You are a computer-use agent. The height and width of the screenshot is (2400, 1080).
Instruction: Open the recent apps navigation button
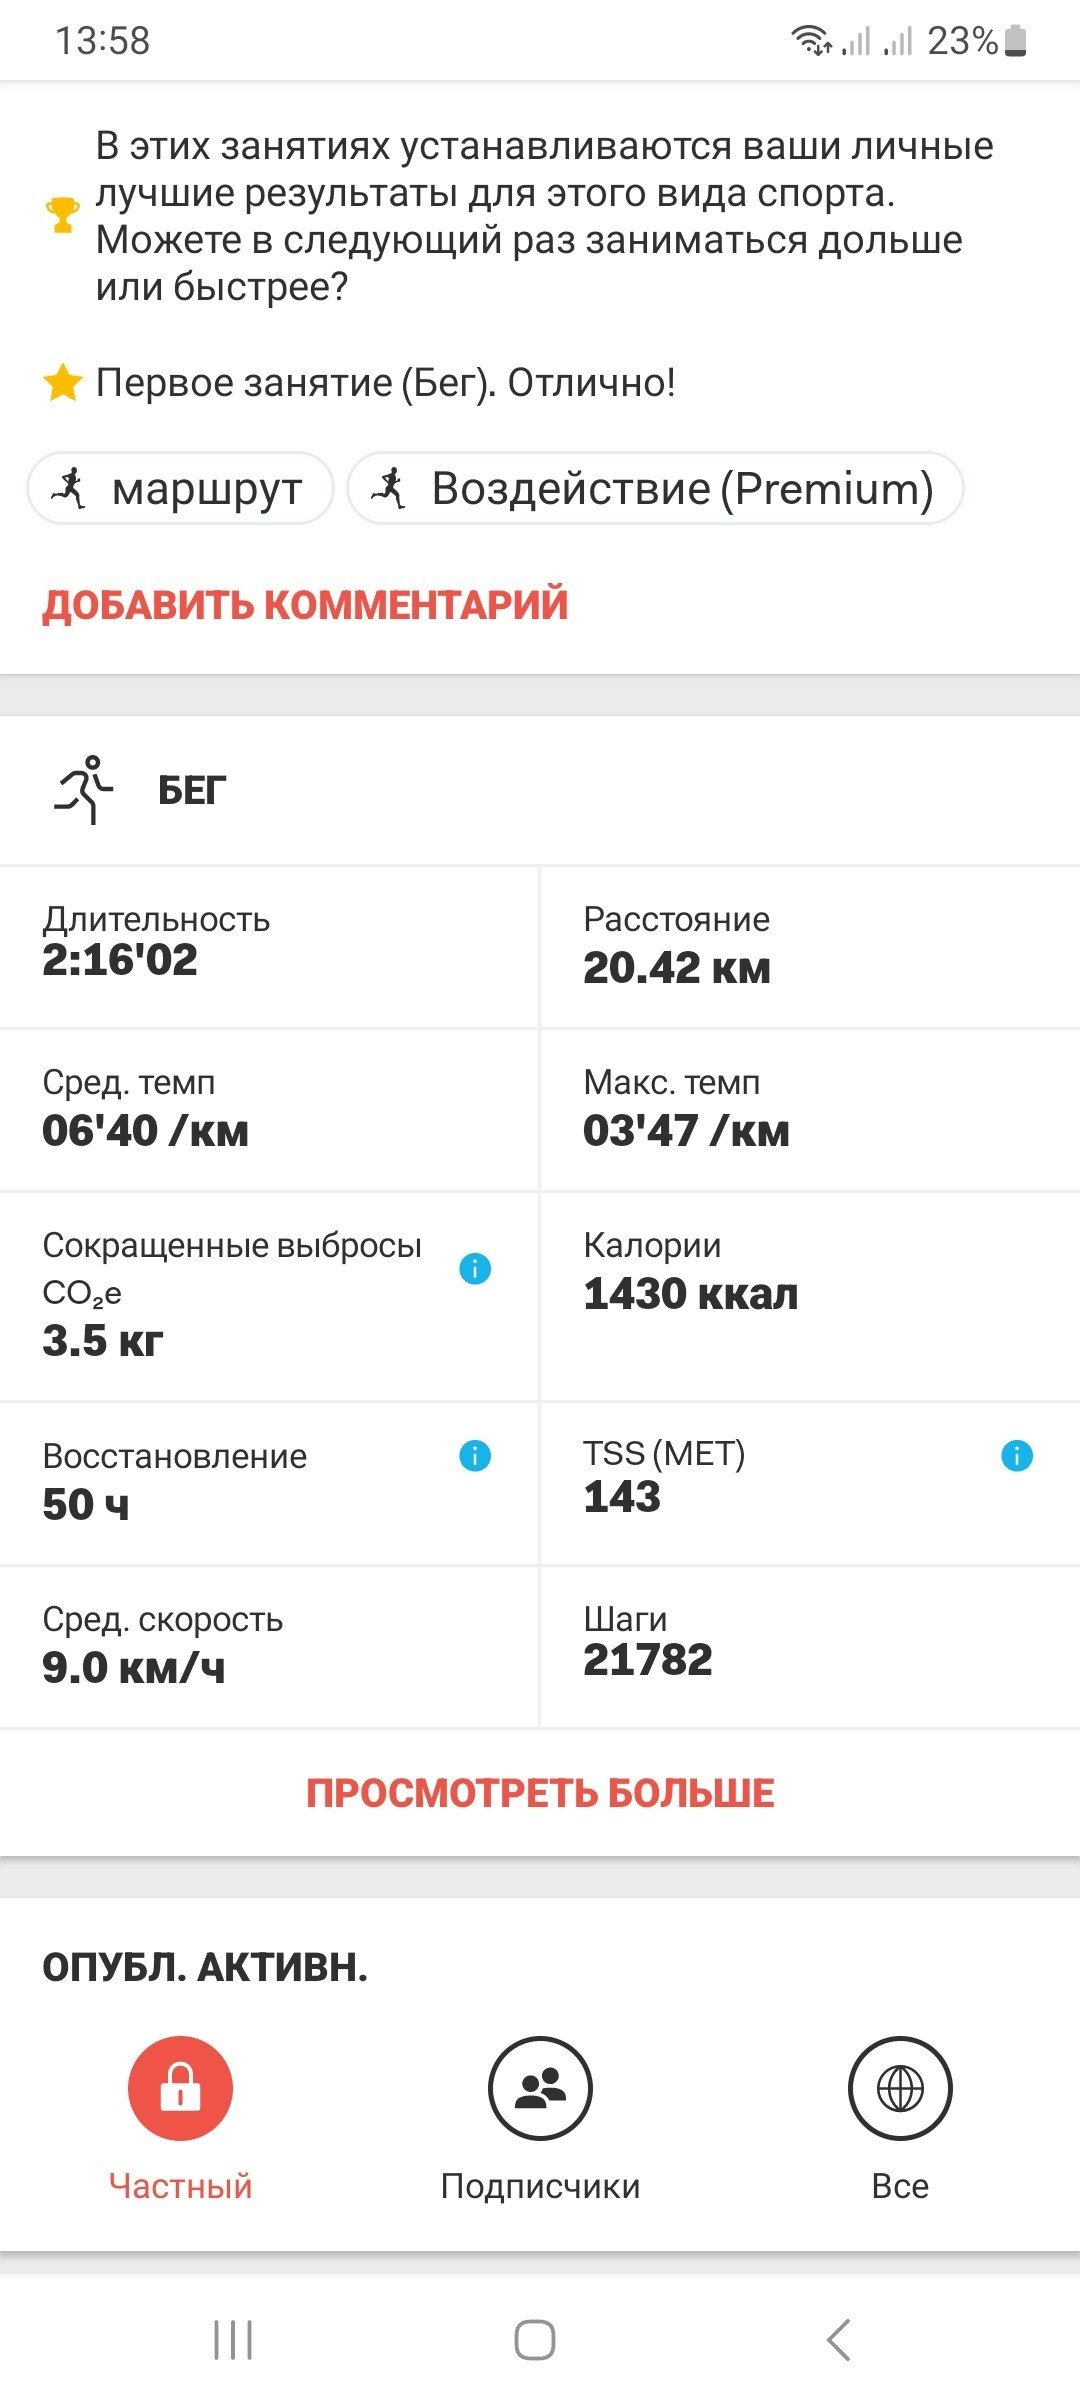233,2340
